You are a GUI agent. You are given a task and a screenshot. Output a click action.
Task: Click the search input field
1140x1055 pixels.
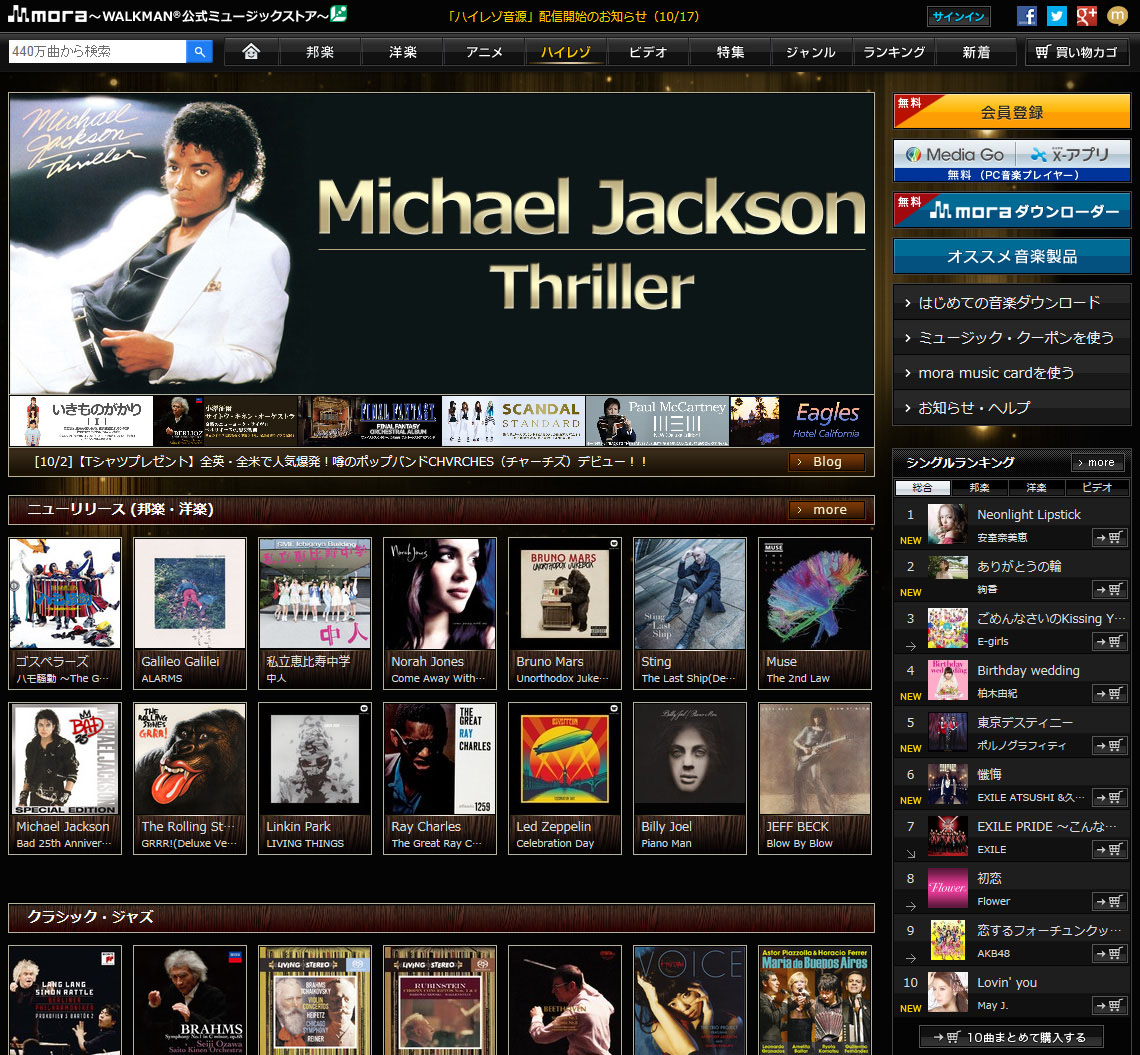click(97, 52)
